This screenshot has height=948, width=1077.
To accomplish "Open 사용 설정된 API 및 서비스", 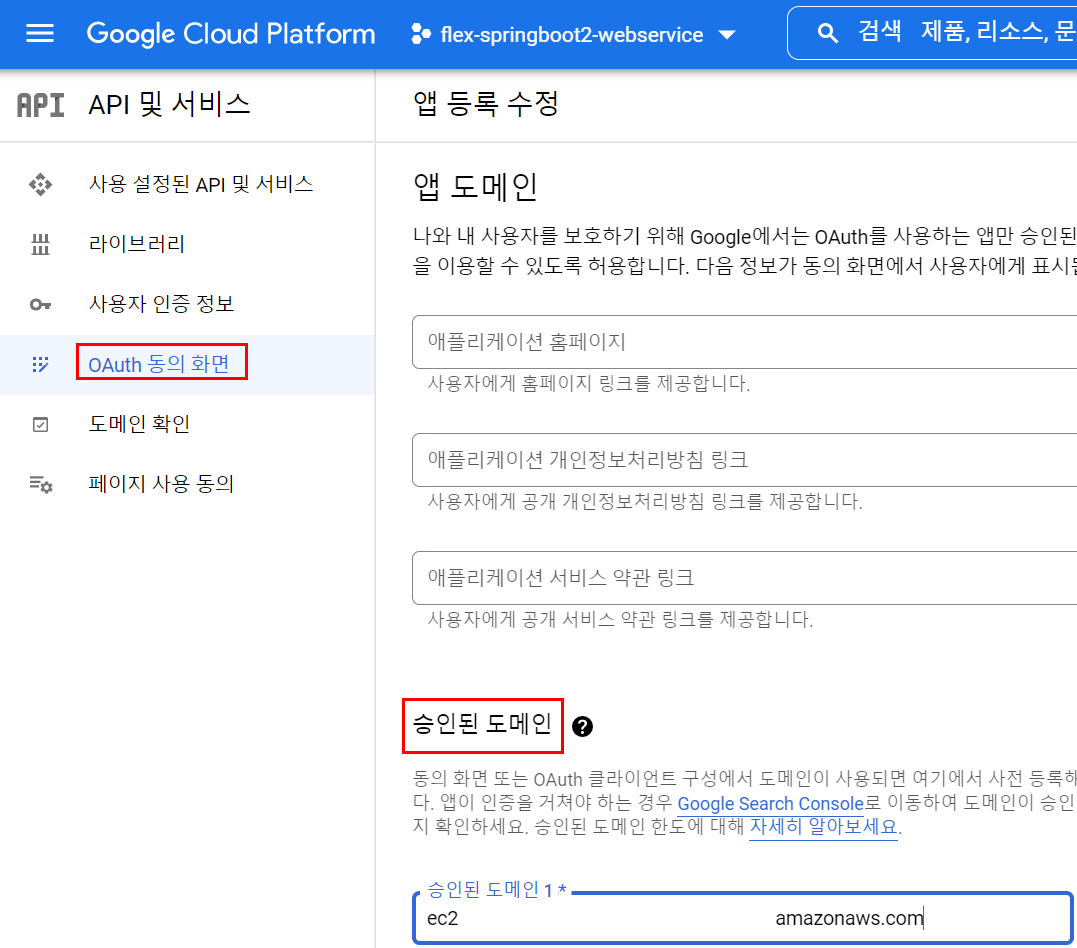I will [201, 184].
